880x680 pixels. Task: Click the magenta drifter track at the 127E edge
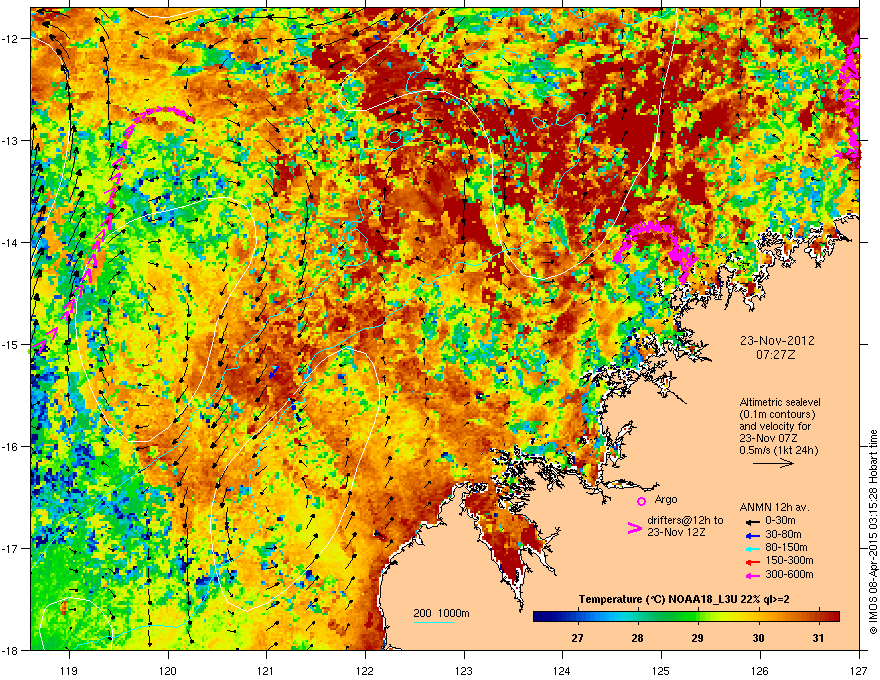[852, 101]
